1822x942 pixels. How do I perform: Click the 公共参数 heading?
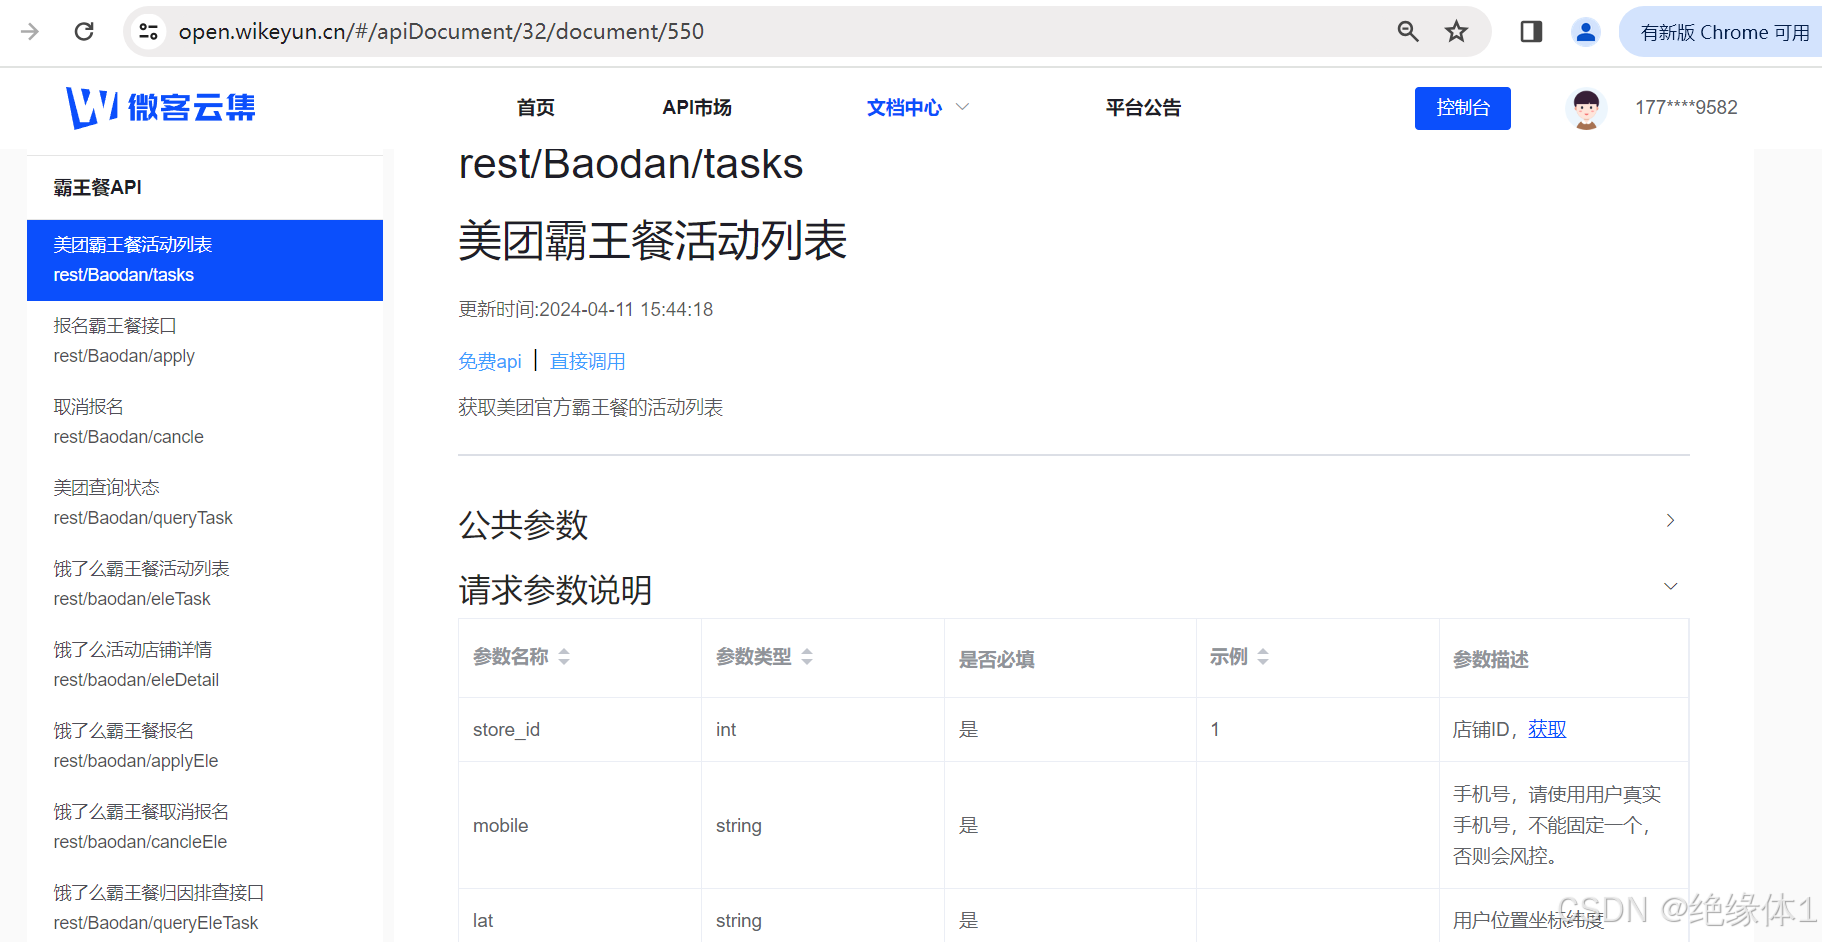click(x=523, y=525)
